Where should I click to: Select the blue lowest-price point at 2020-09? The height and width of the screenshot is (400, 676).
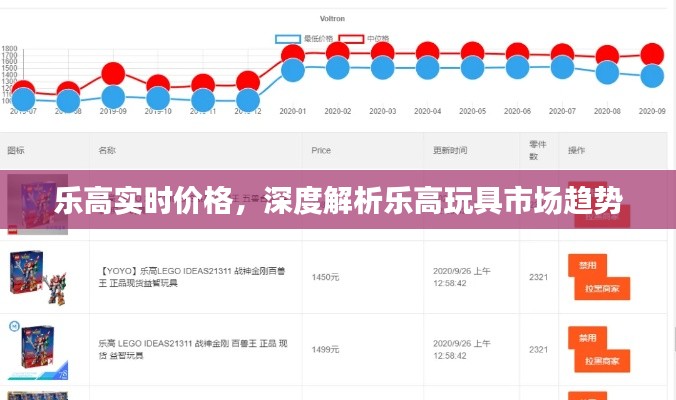[x=652, y=76]
